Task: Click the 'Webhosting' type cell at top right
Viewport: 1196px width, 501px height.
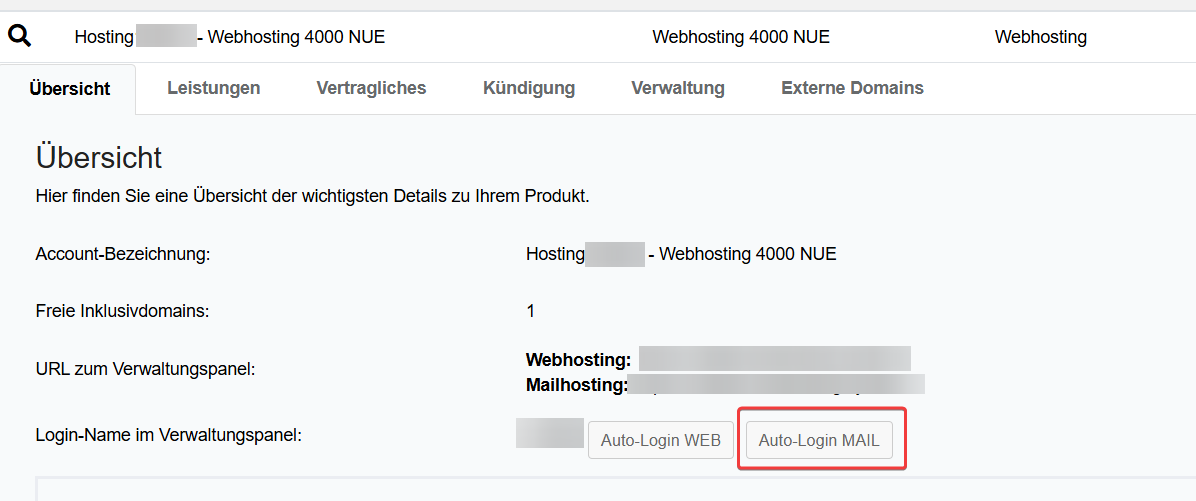Action: click(x=1040, y=37)
